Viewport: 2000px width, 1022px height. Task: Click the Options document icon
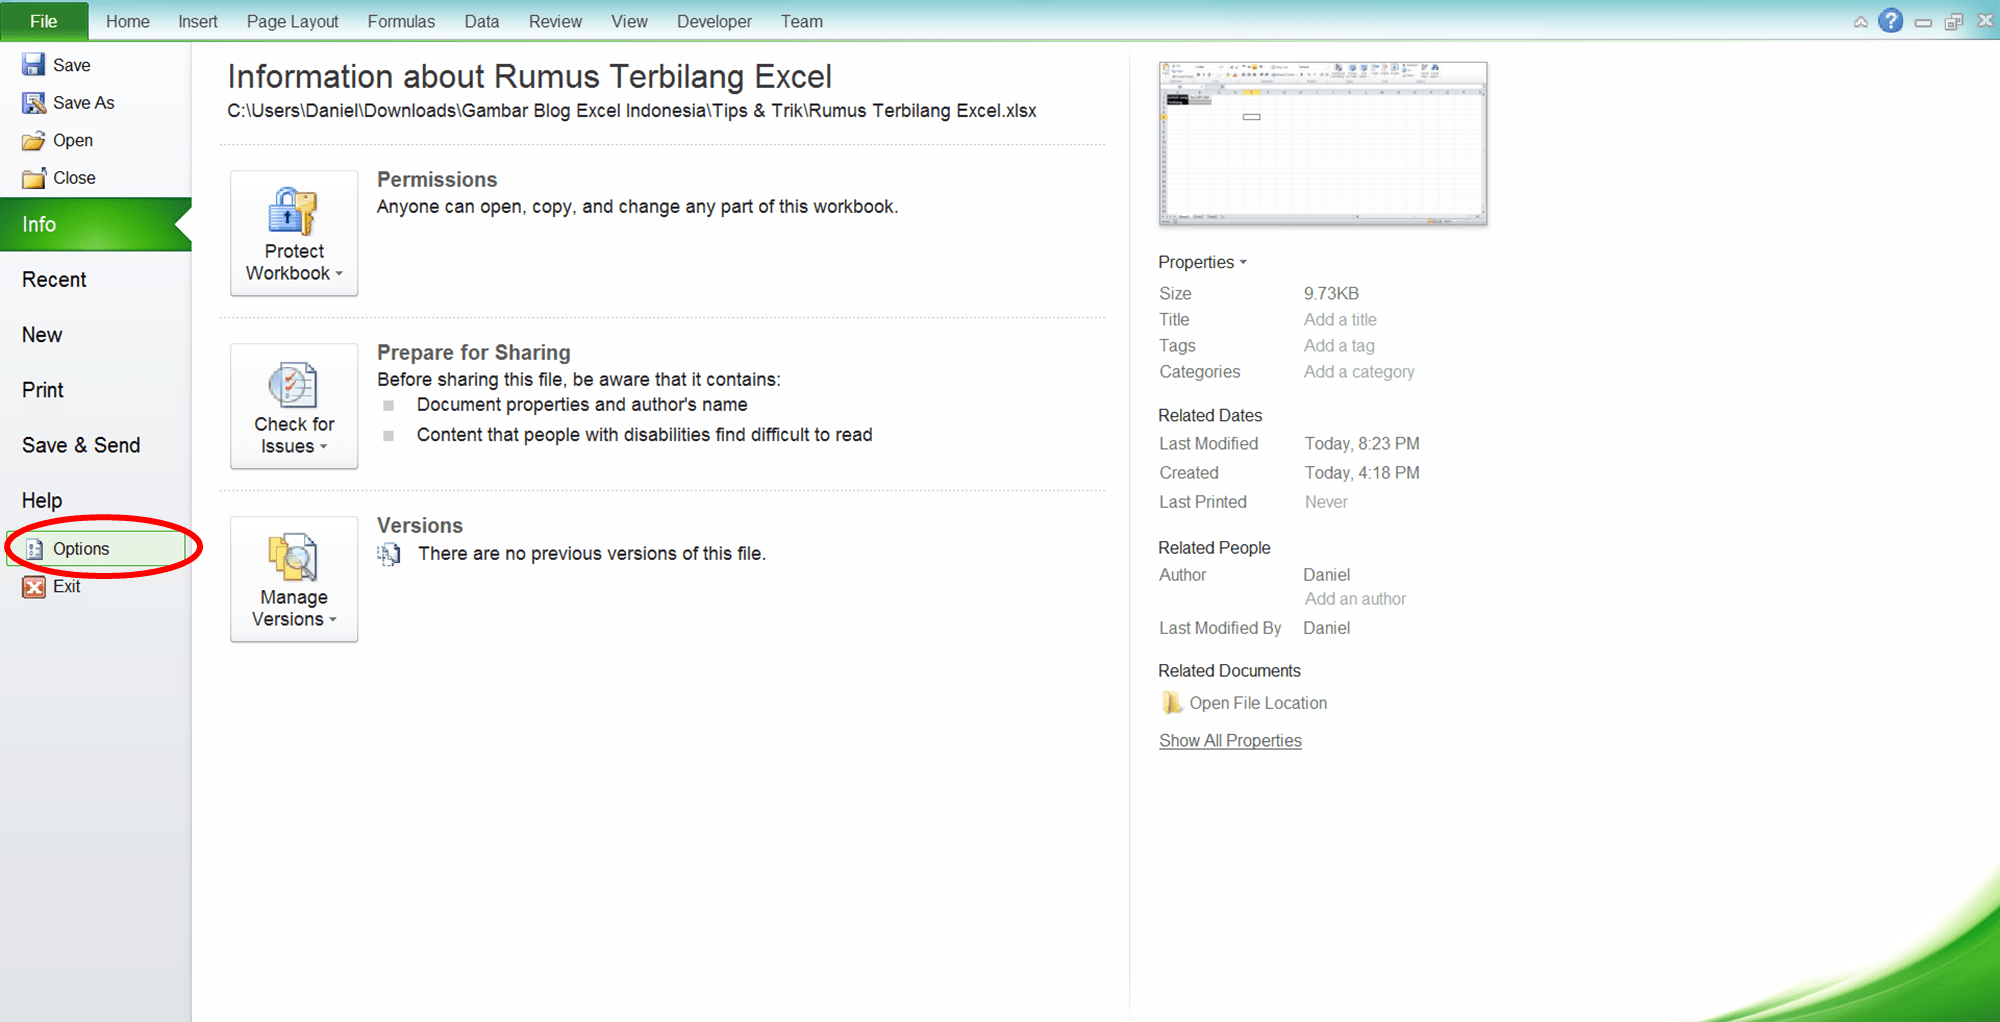pyautogui.click(x=35, y=549)
